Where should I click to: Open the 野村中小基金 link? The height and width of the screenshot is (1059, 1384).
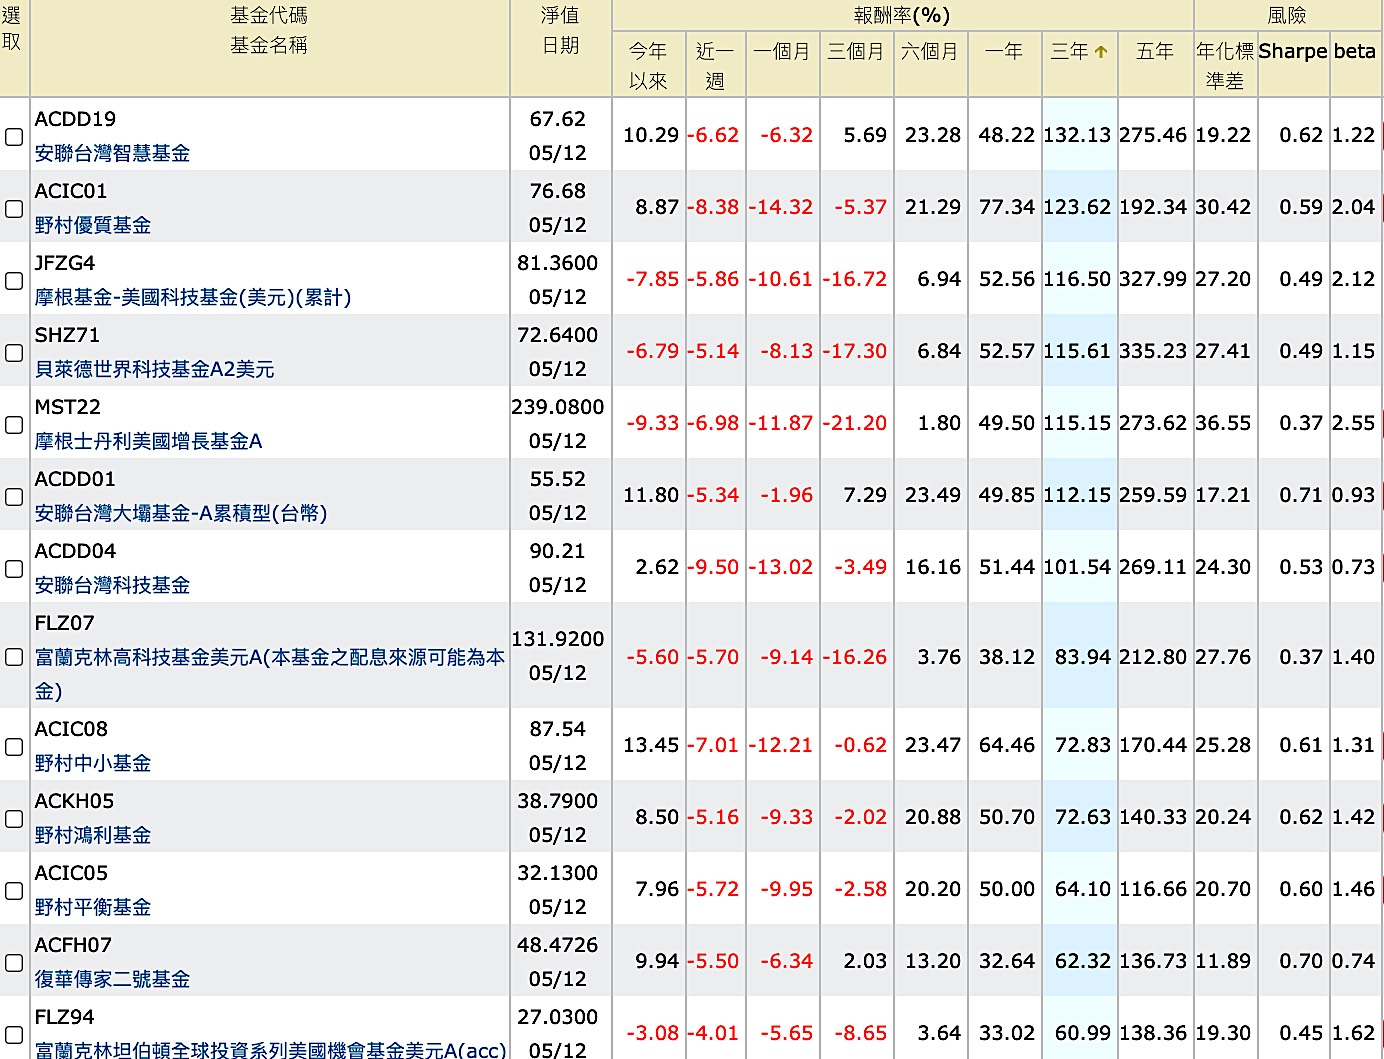(x=93, y=763)
